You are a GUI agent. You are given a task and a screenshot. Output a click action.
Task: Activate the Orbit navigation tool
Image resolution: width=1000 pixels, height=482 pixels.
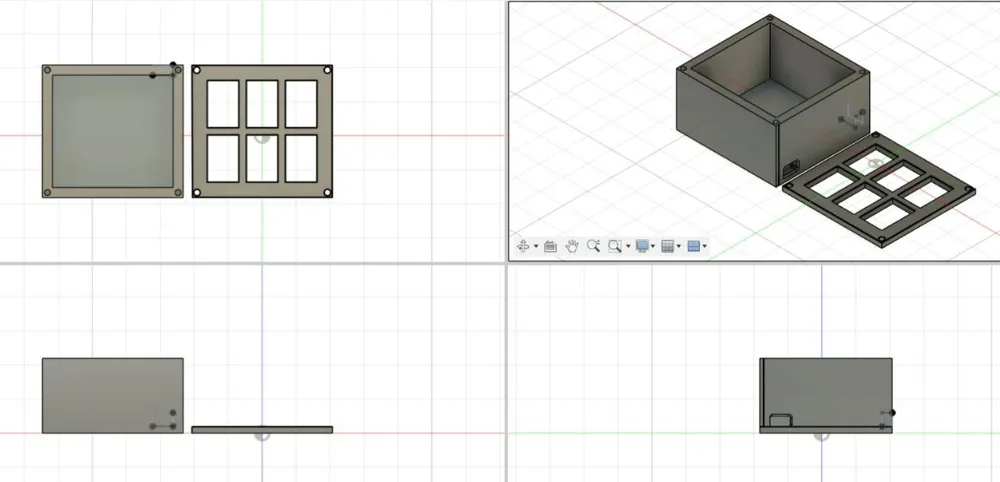coord(523,246)
